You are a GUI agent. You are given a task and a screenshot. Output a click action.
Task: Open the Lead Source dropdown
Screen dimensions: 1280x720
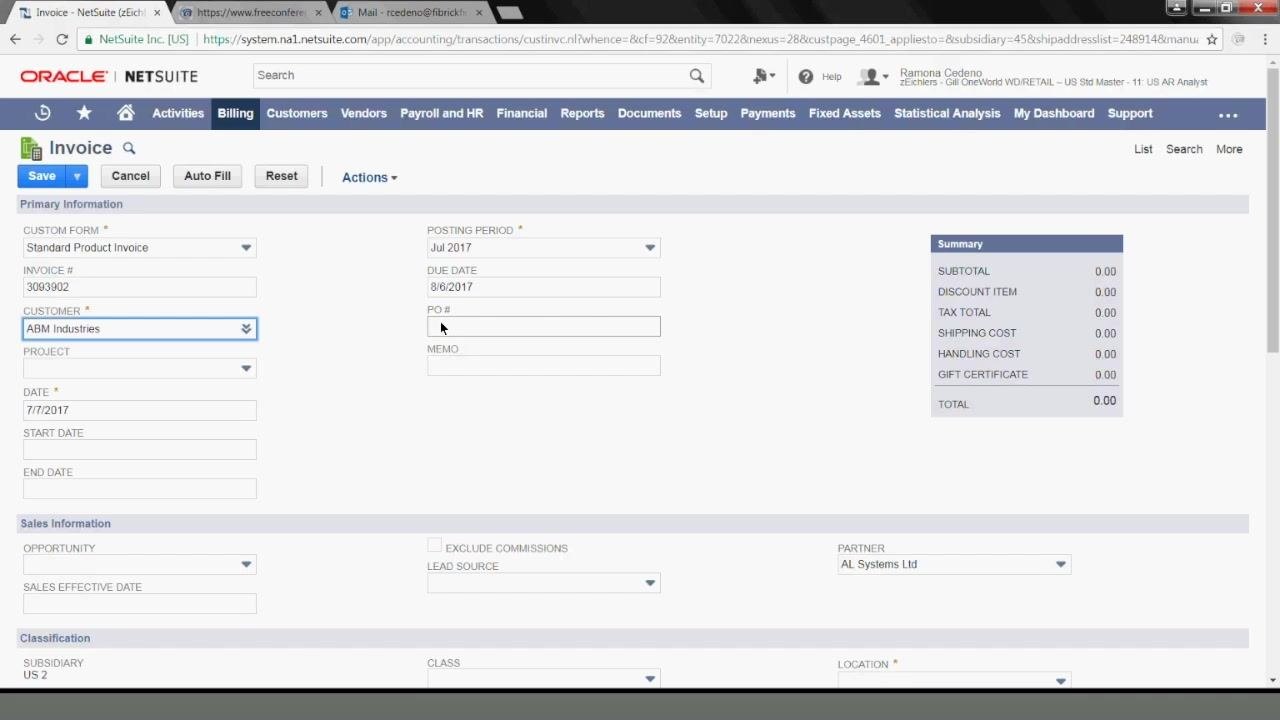coord(650,583)
